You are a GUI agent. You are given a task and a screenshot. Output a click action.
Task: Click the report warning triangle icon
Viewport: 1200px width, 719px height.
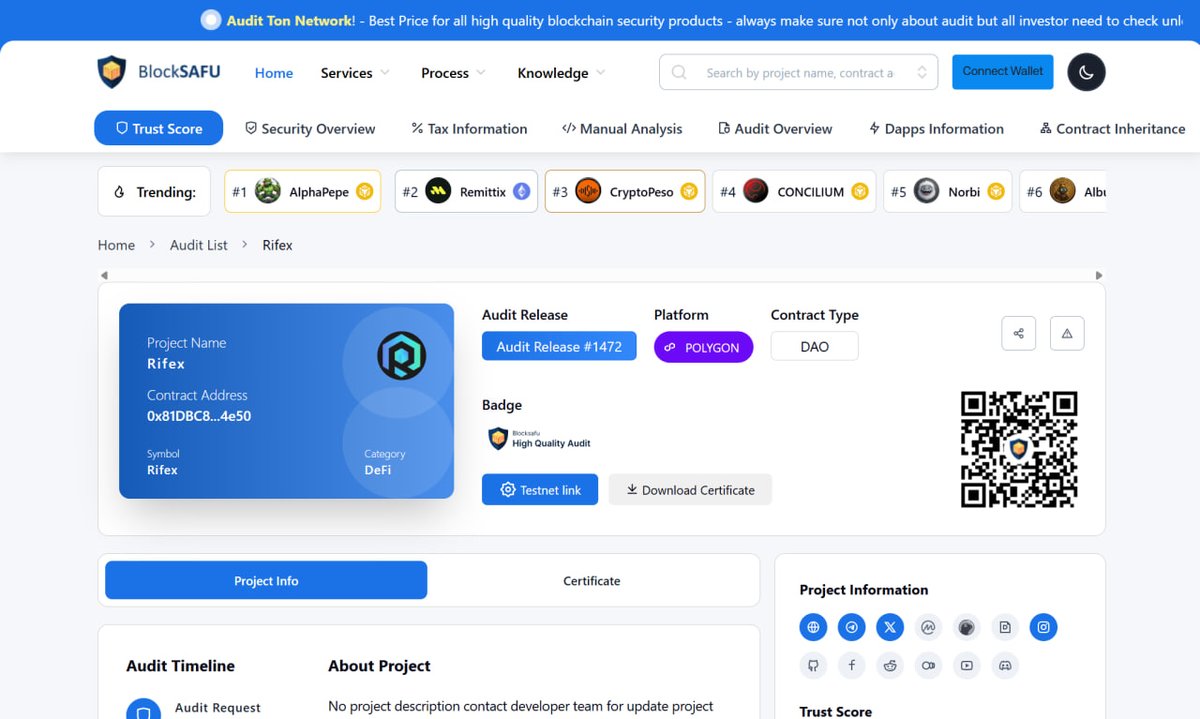(1066, 333)
